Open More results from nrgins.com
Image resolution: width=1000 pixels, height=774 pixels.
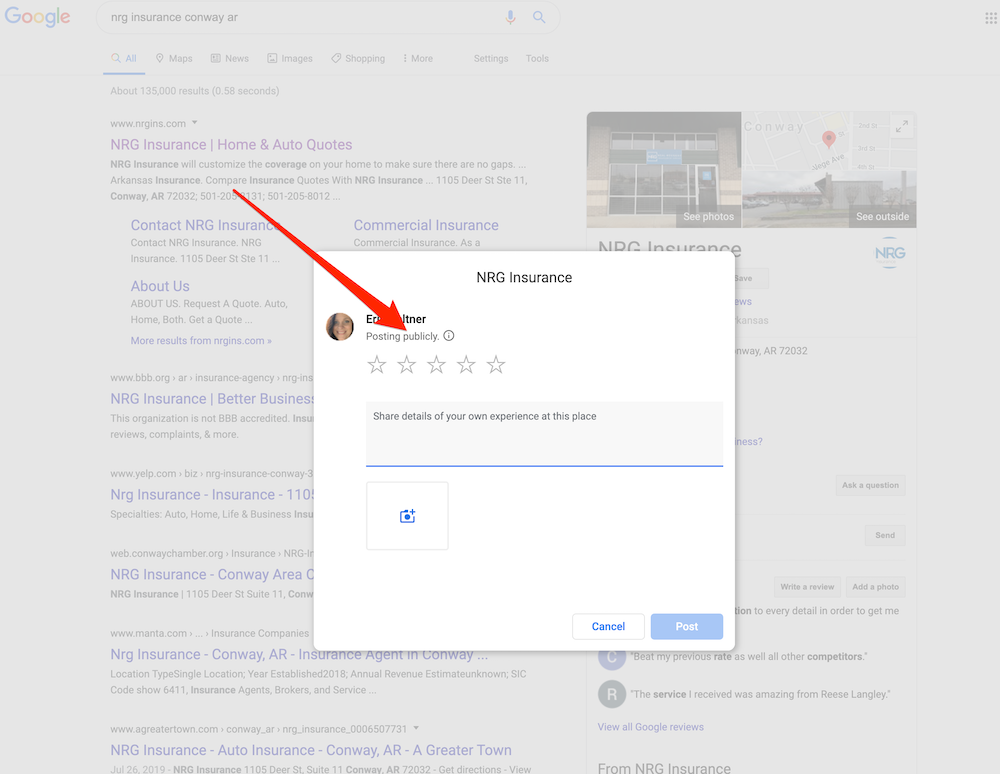click(x=201, y=340)
